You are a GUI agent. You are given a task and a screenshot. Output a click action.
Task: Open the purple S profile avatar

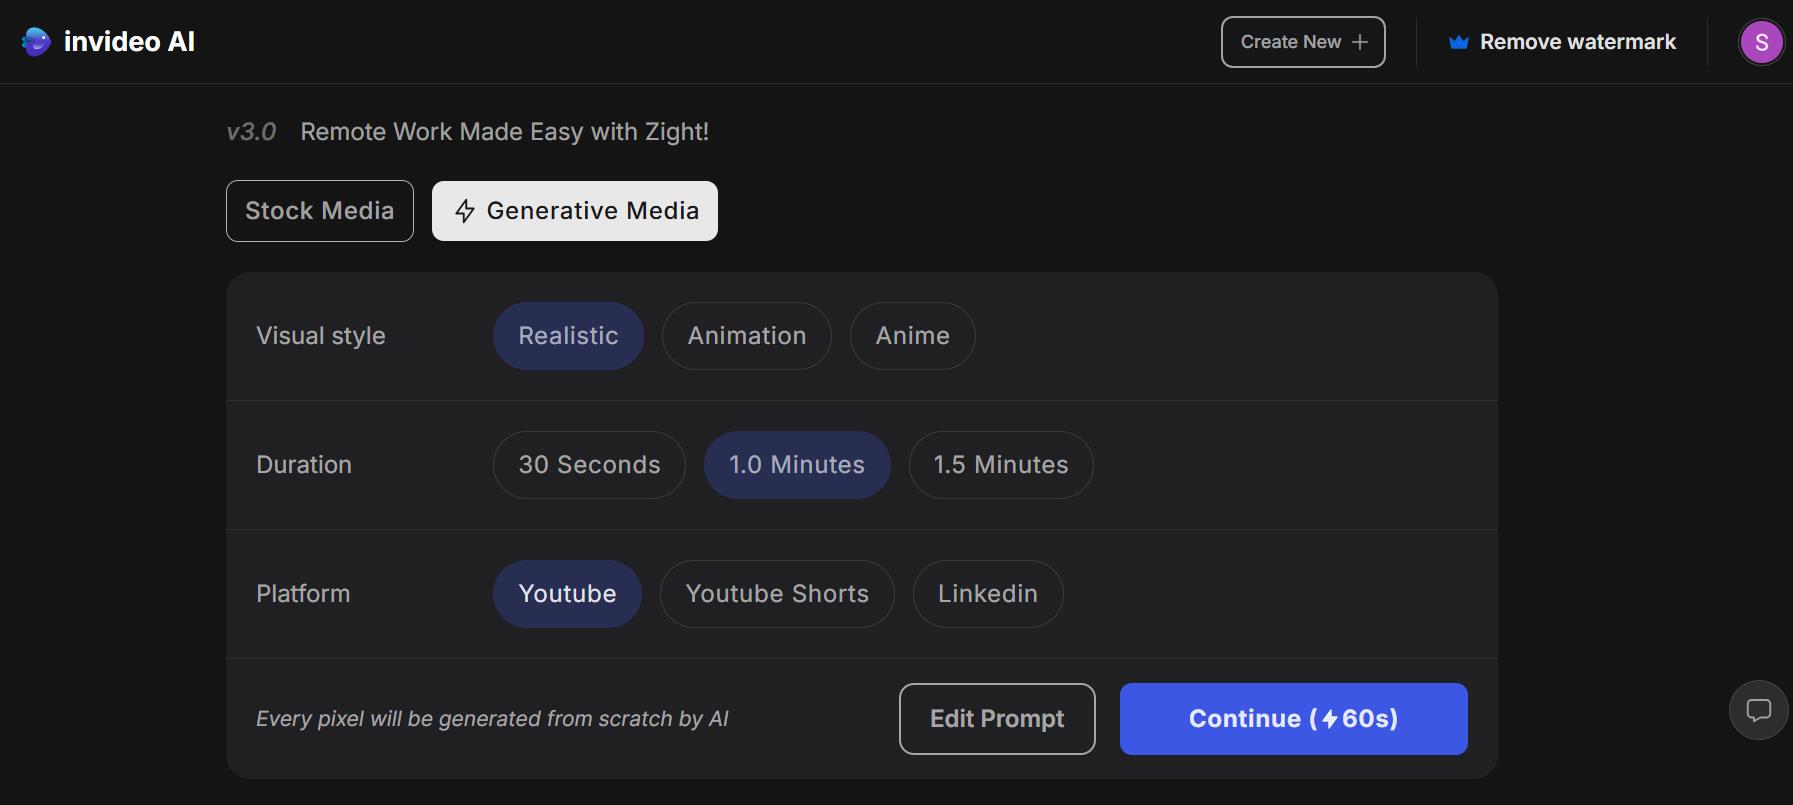(x=1761, y=42)
